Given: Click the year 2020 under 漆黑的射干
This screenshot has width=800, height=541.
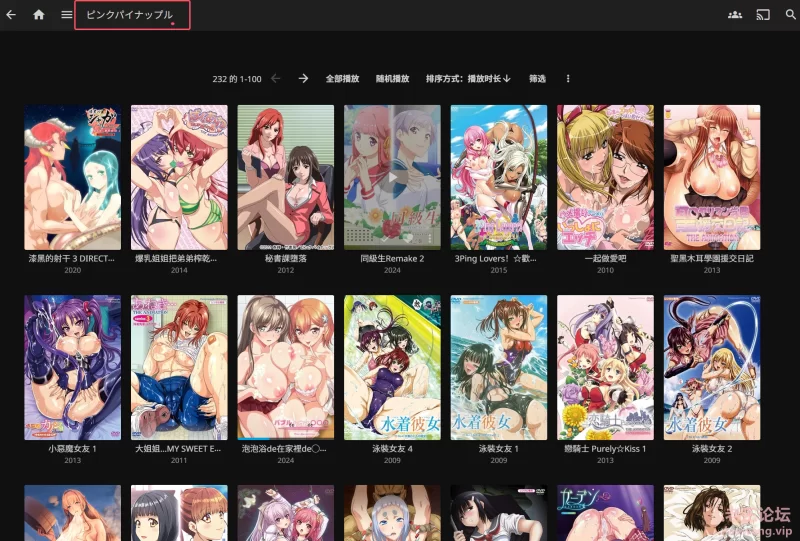Looking at the screenshot, I should 72,270.
